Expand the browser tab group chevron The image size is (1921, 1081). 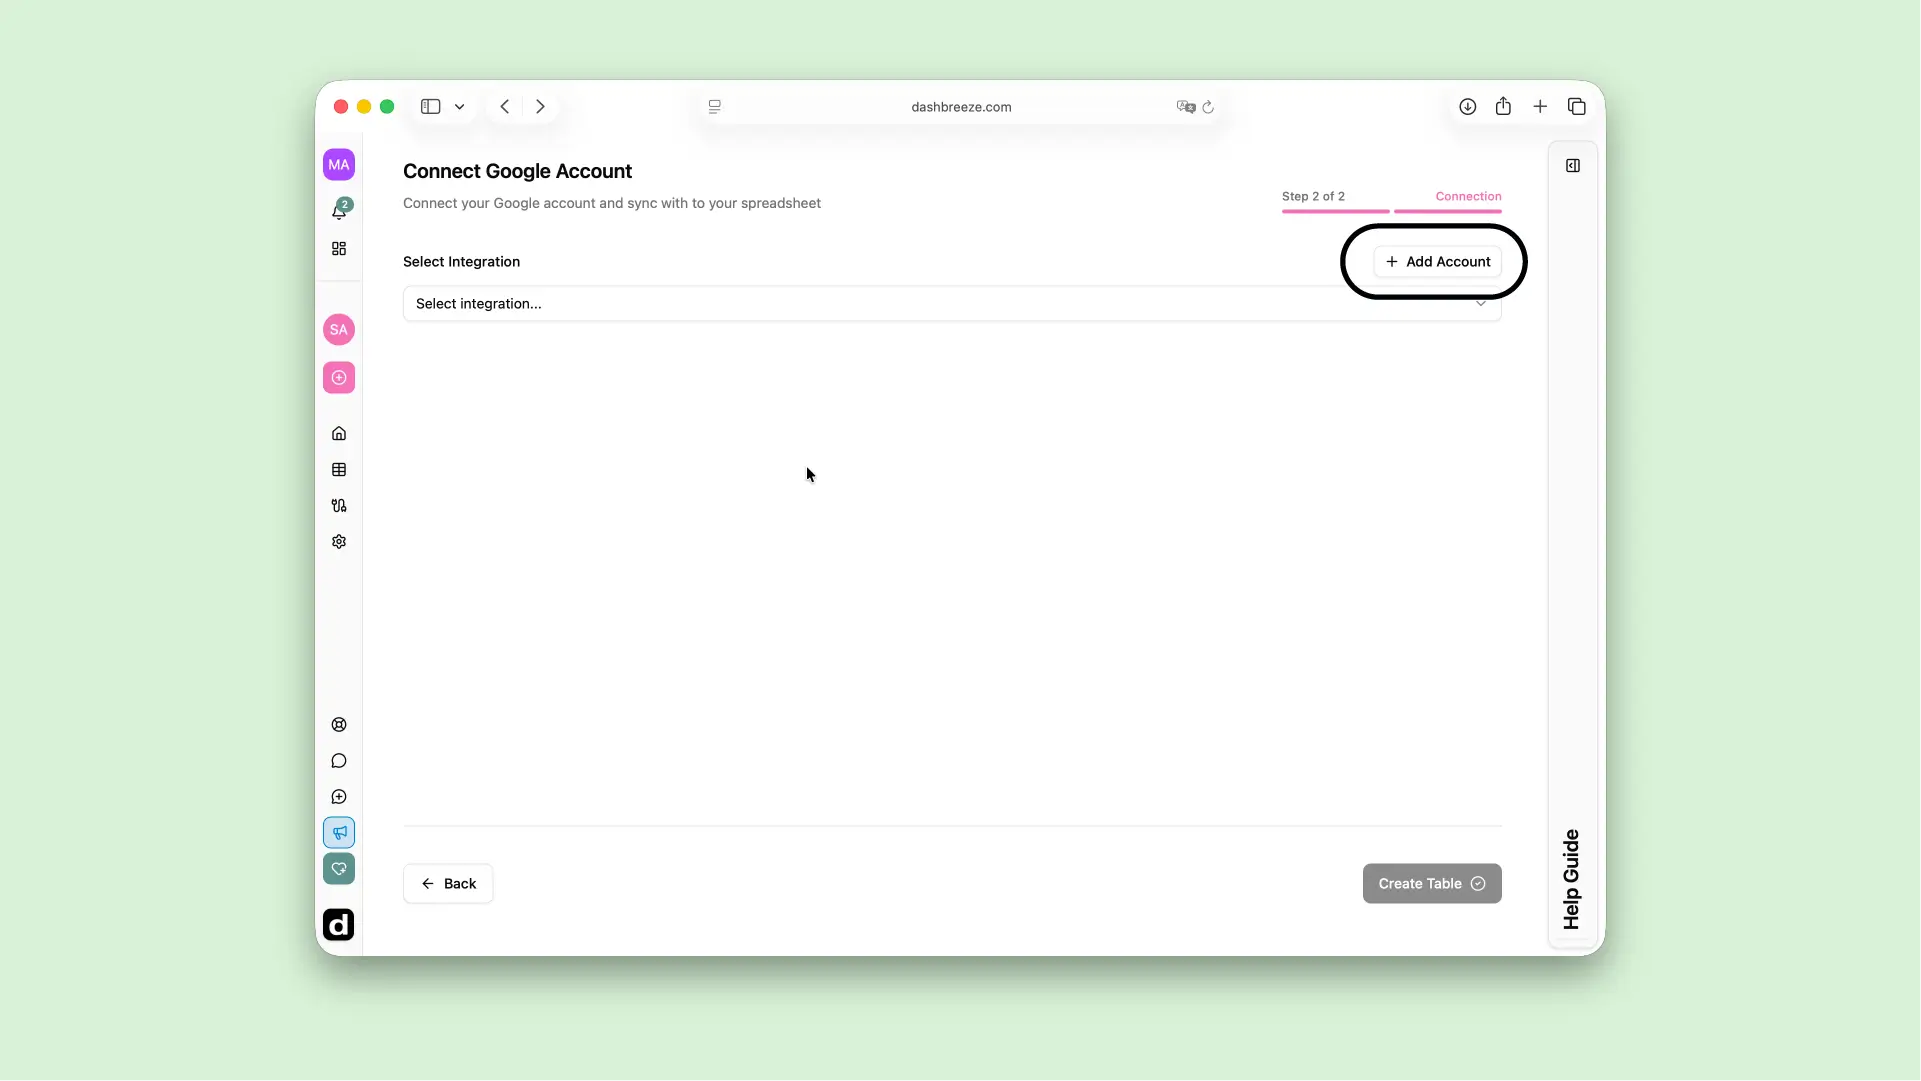pyautogui.click(x=460, y=107)
